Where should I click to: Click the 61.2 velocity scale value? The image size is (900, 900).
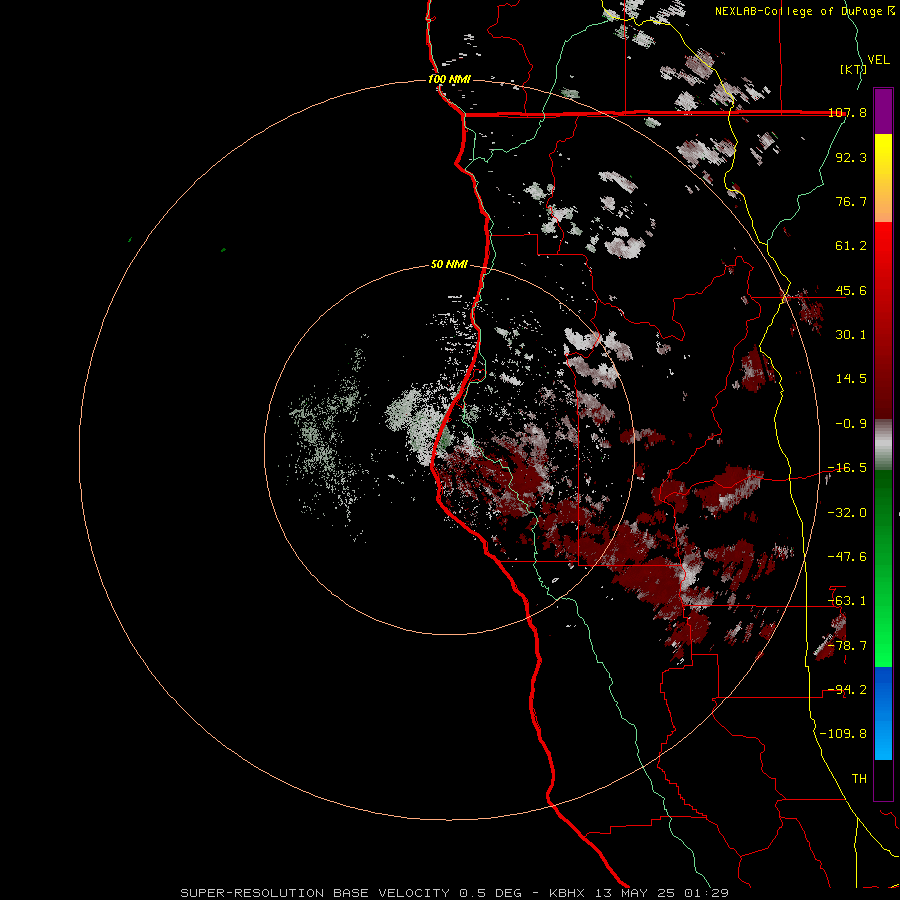click(x=851, y=246)
